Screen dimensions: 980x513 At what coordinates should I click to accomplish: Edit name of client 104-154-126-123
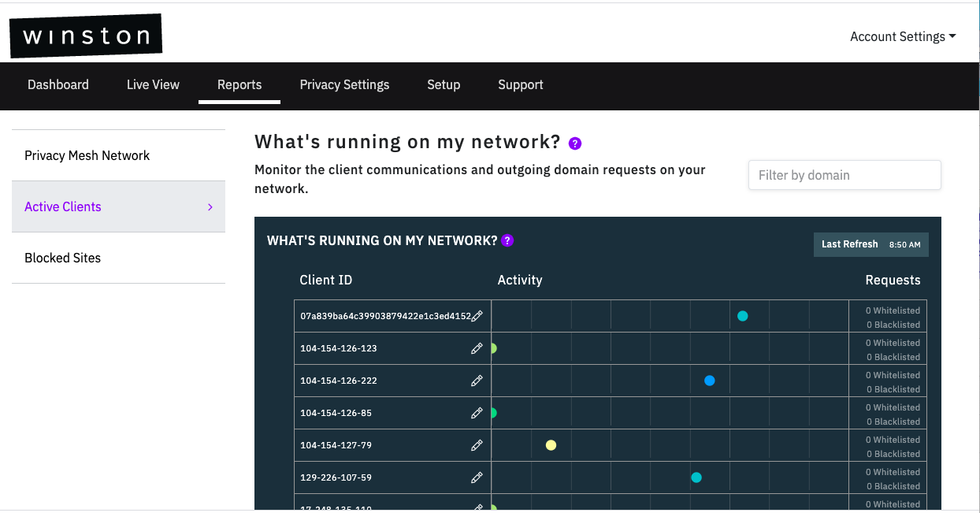click(477, 349)
